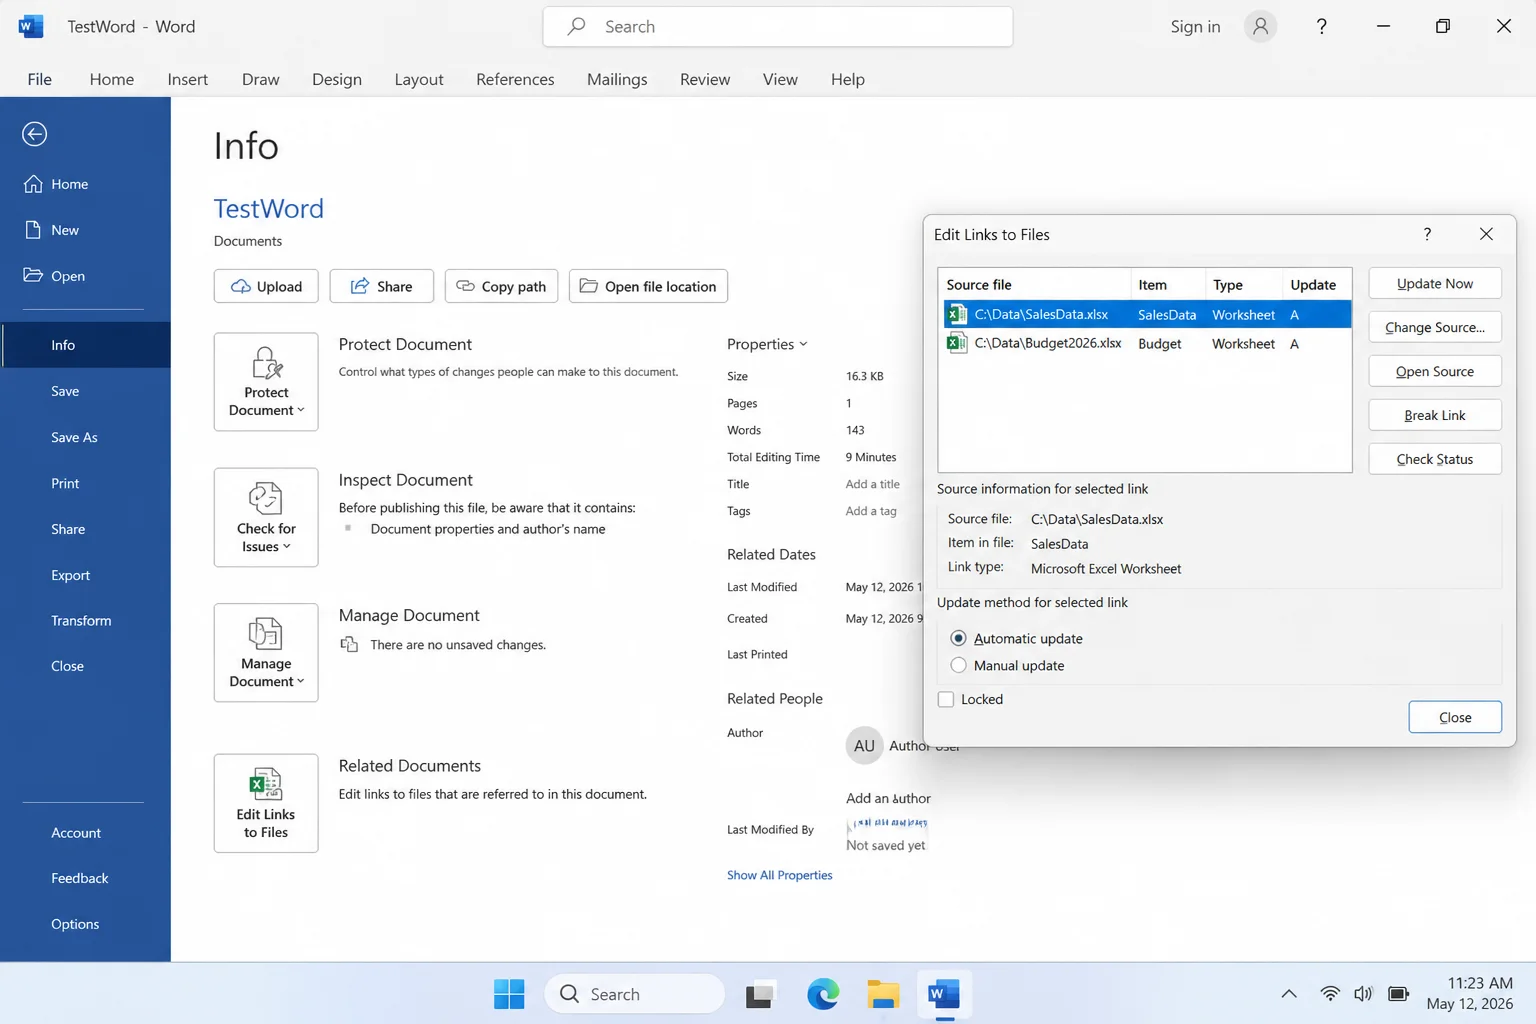Open File Explorer from taskbar
The height and width of the screenshot is (1024, 1536).
tap(883, 994)
